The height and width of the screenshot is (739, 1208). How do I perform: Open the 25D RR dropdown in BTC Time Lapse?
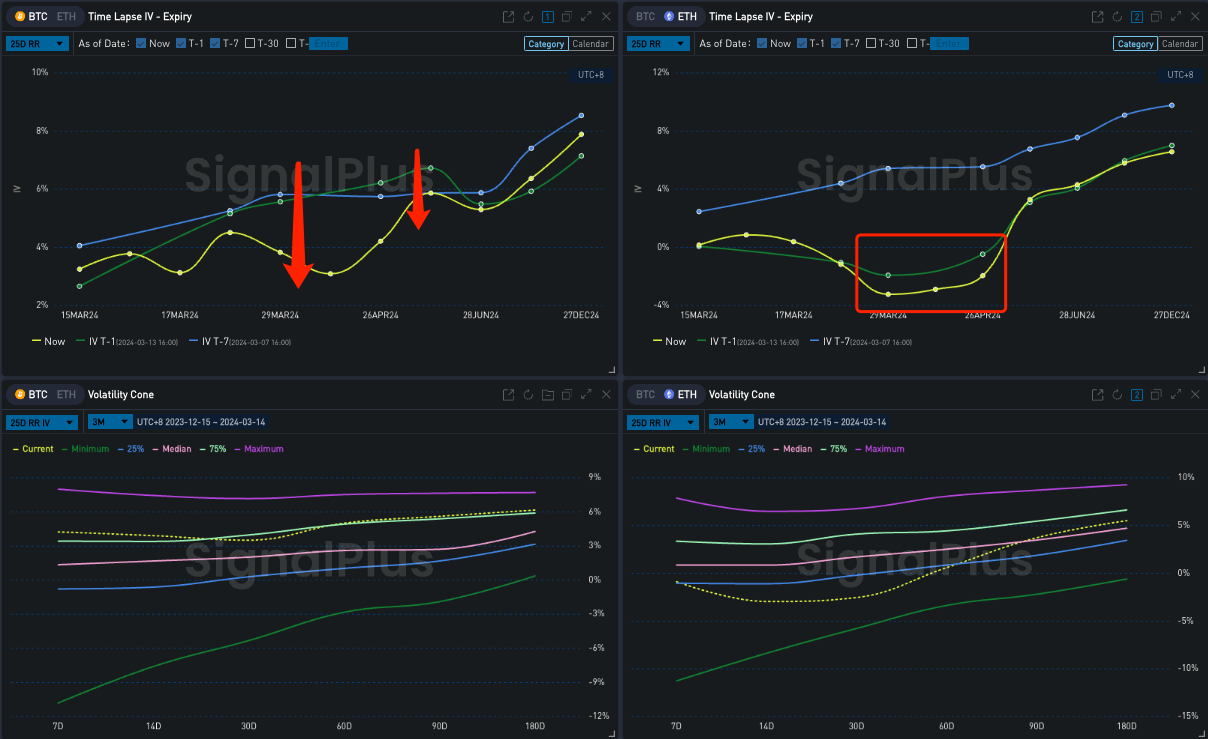tap(37, 44)
